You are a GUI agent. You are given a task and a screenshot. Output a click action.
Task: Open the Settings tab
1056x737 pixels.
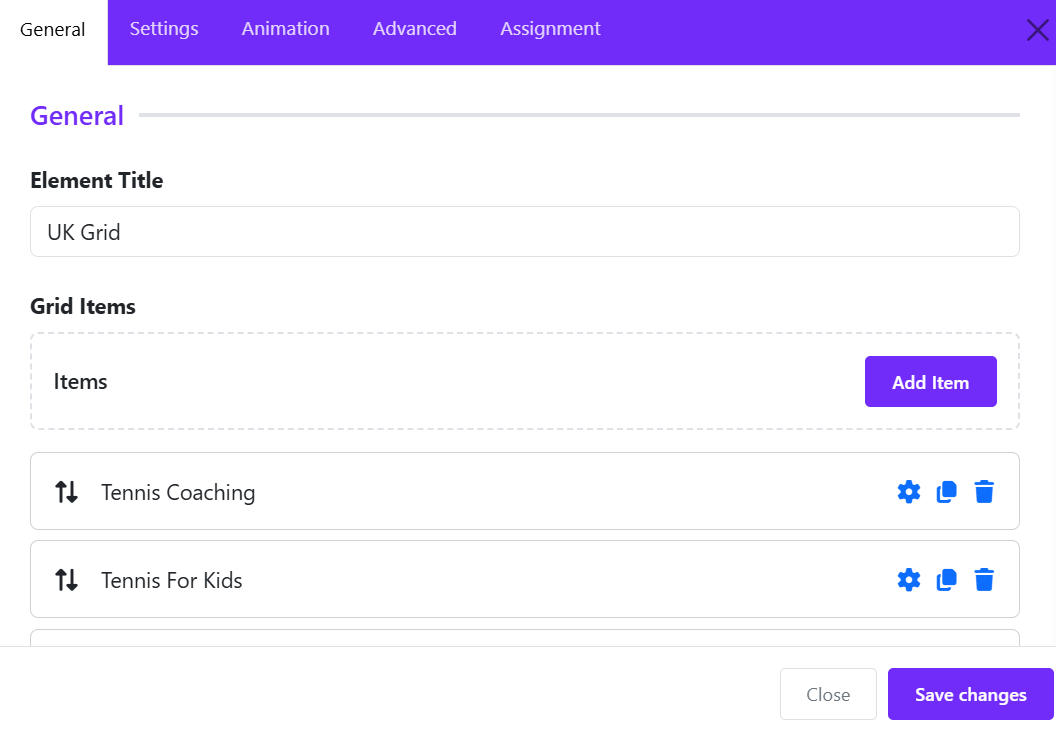coord(164,29)
